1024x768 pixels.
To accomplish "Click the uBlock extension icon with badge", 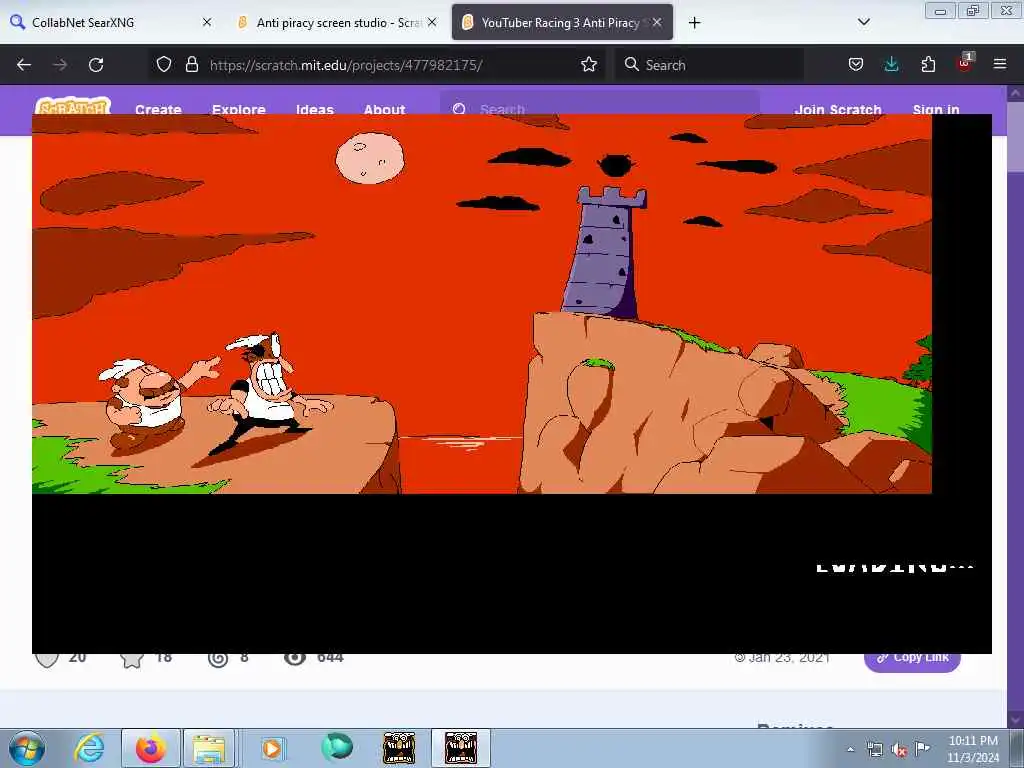I will pyautogui.click(x=965, y=63).
